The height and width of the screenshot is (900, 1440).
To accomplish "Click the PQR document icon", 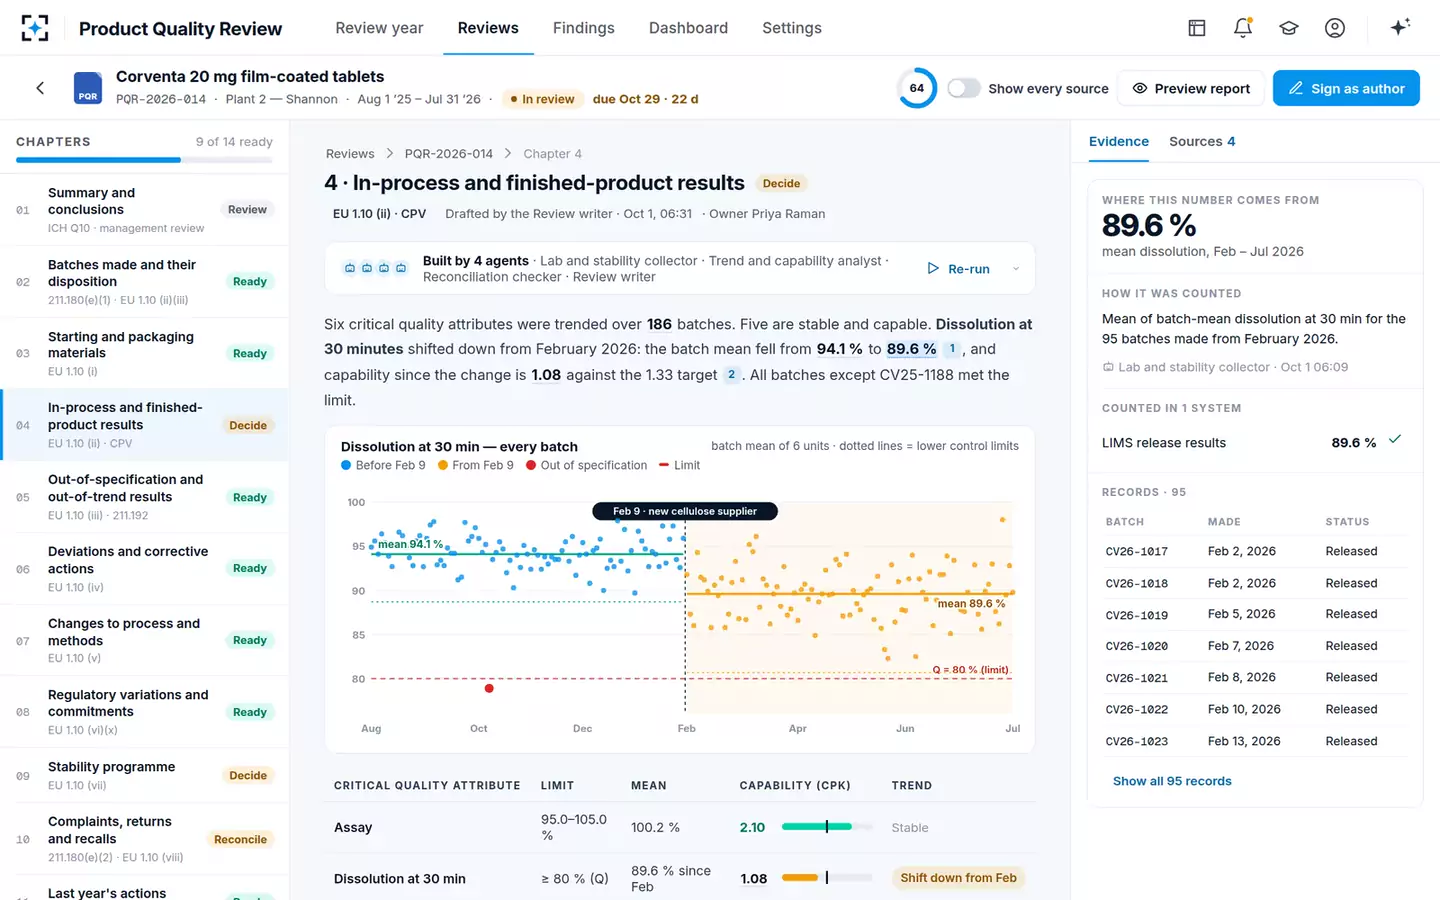I will 88,88.
